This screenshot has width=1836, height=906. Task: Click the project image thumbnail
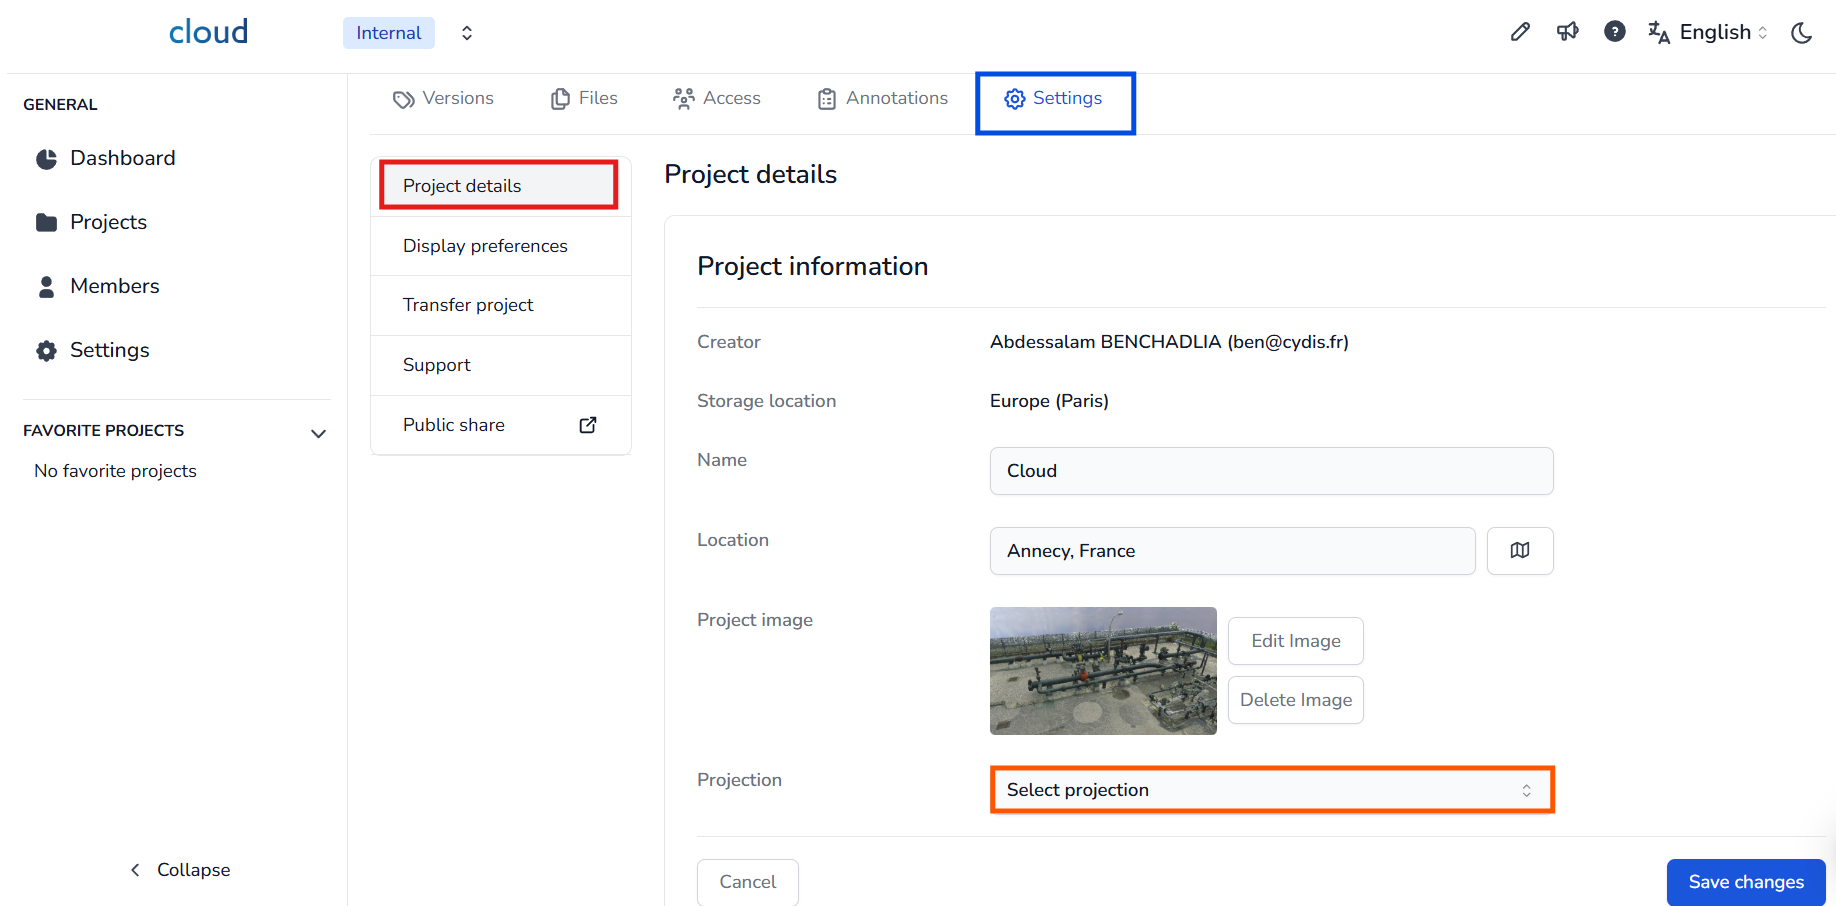[1103, 671]
